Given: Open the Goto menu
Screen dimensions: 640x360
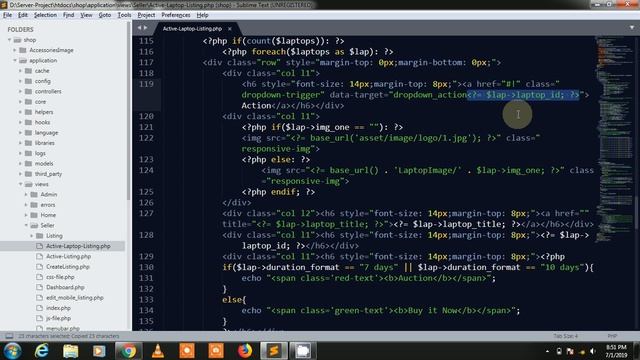Looking at the screenshot, I should tap(104, 15).
